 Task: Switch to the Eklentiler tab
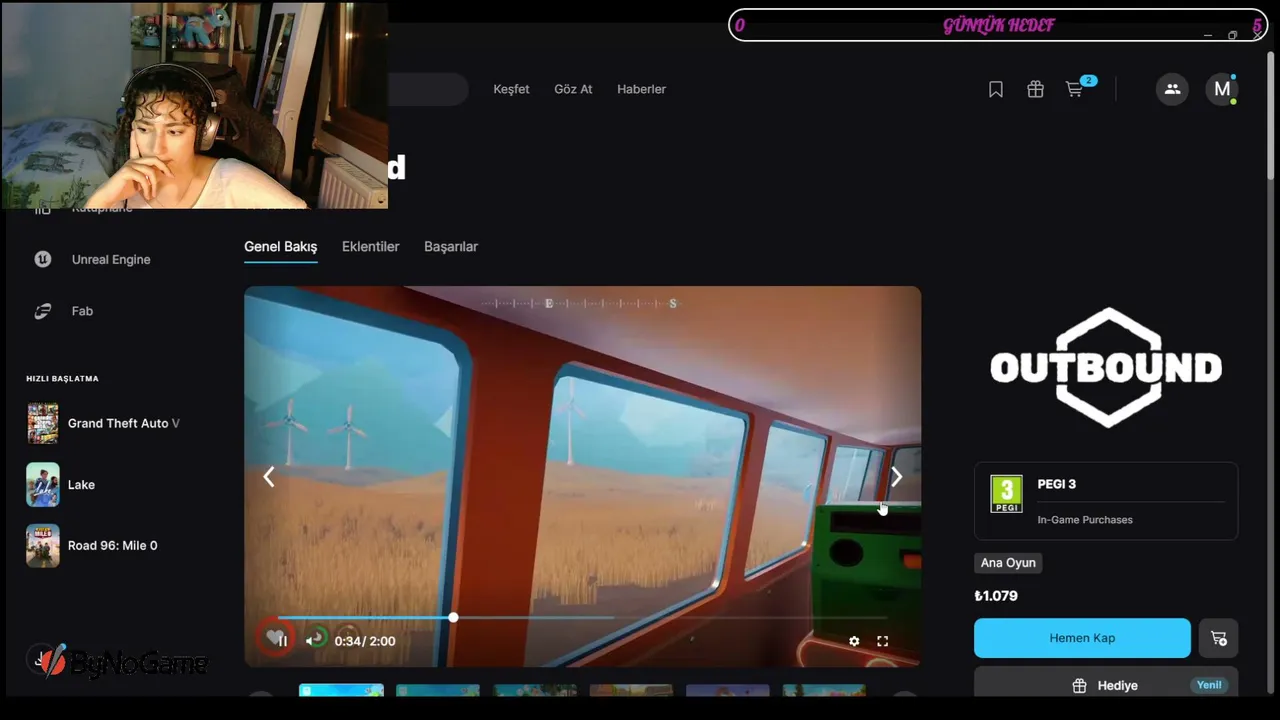tap(371, 247)
